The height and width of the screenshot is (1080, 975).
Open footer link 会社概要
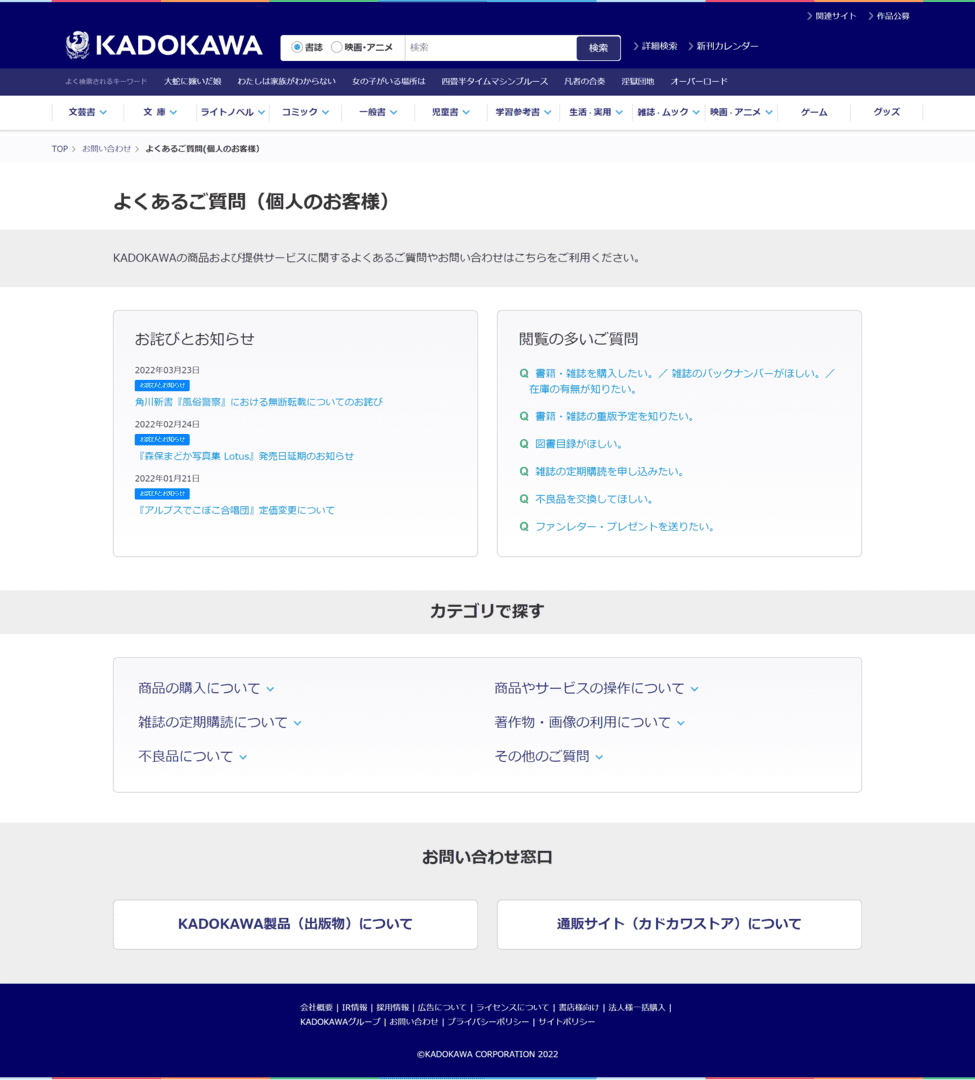316,1008
